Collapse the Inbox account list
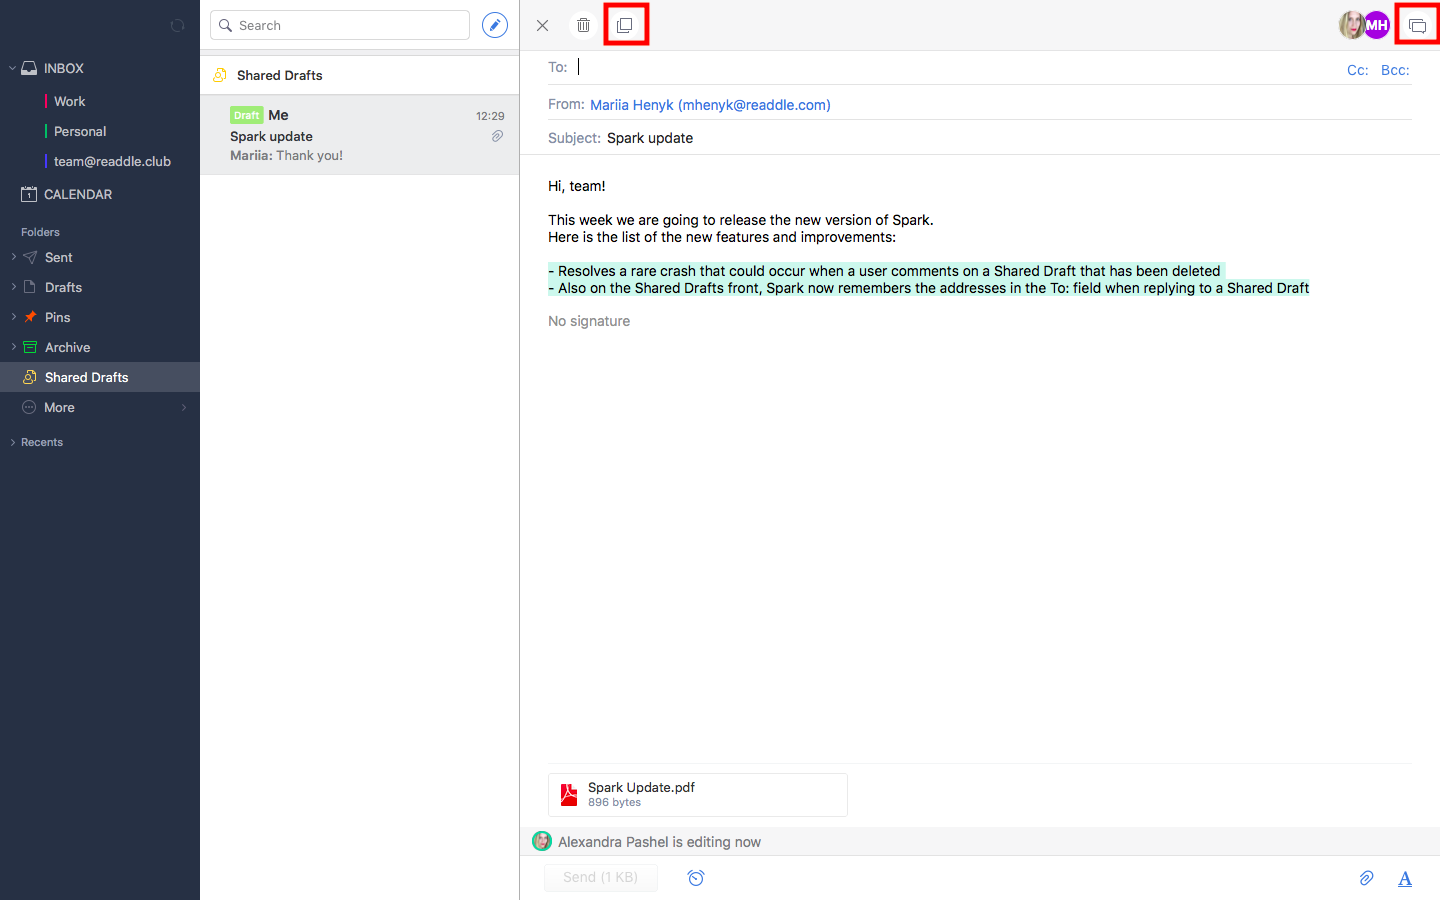This screenshot has width=1440, height=900. [x=12, y=68]
